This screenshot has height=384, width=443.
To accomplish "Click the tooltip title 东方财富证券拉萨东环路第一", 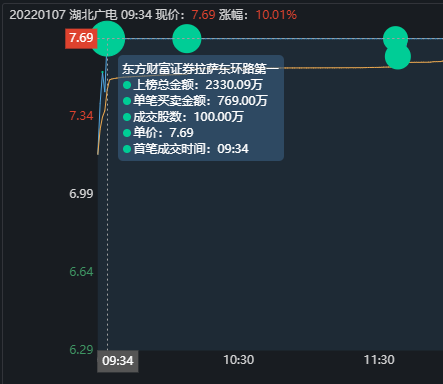I will (x=200, y=69).
